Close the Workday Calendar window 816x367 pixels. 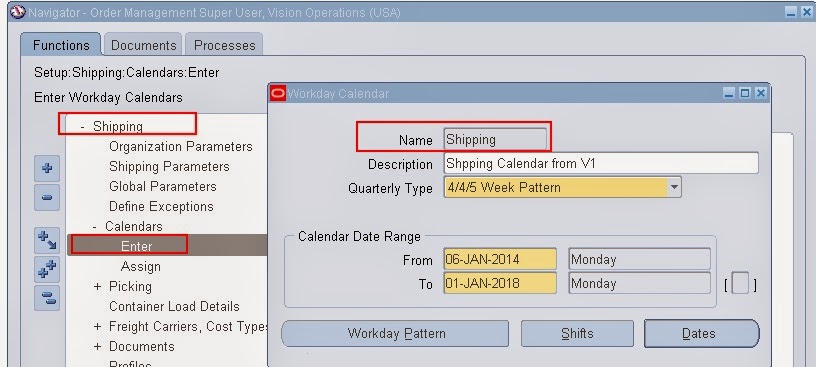tap(760, 94)
